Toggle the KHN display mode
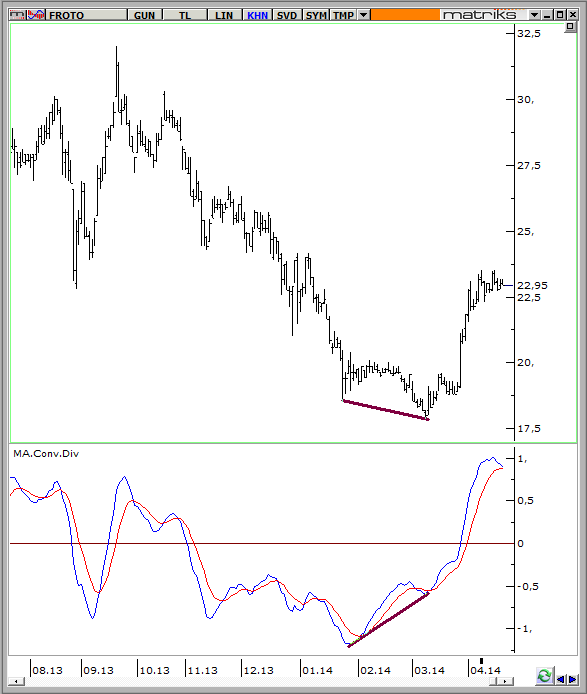This screenshot has width=587, height=694. click(258, 15)
